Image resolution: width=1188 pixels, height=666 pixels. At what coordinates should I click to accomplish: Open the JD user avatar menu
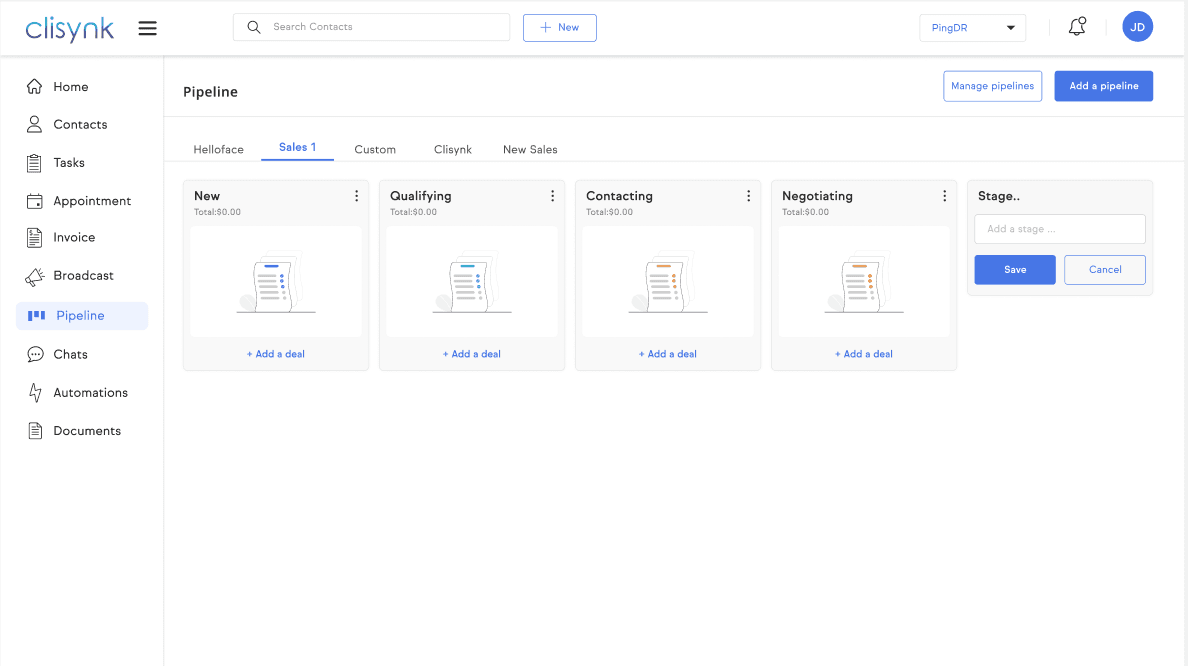click(1137, 27)
